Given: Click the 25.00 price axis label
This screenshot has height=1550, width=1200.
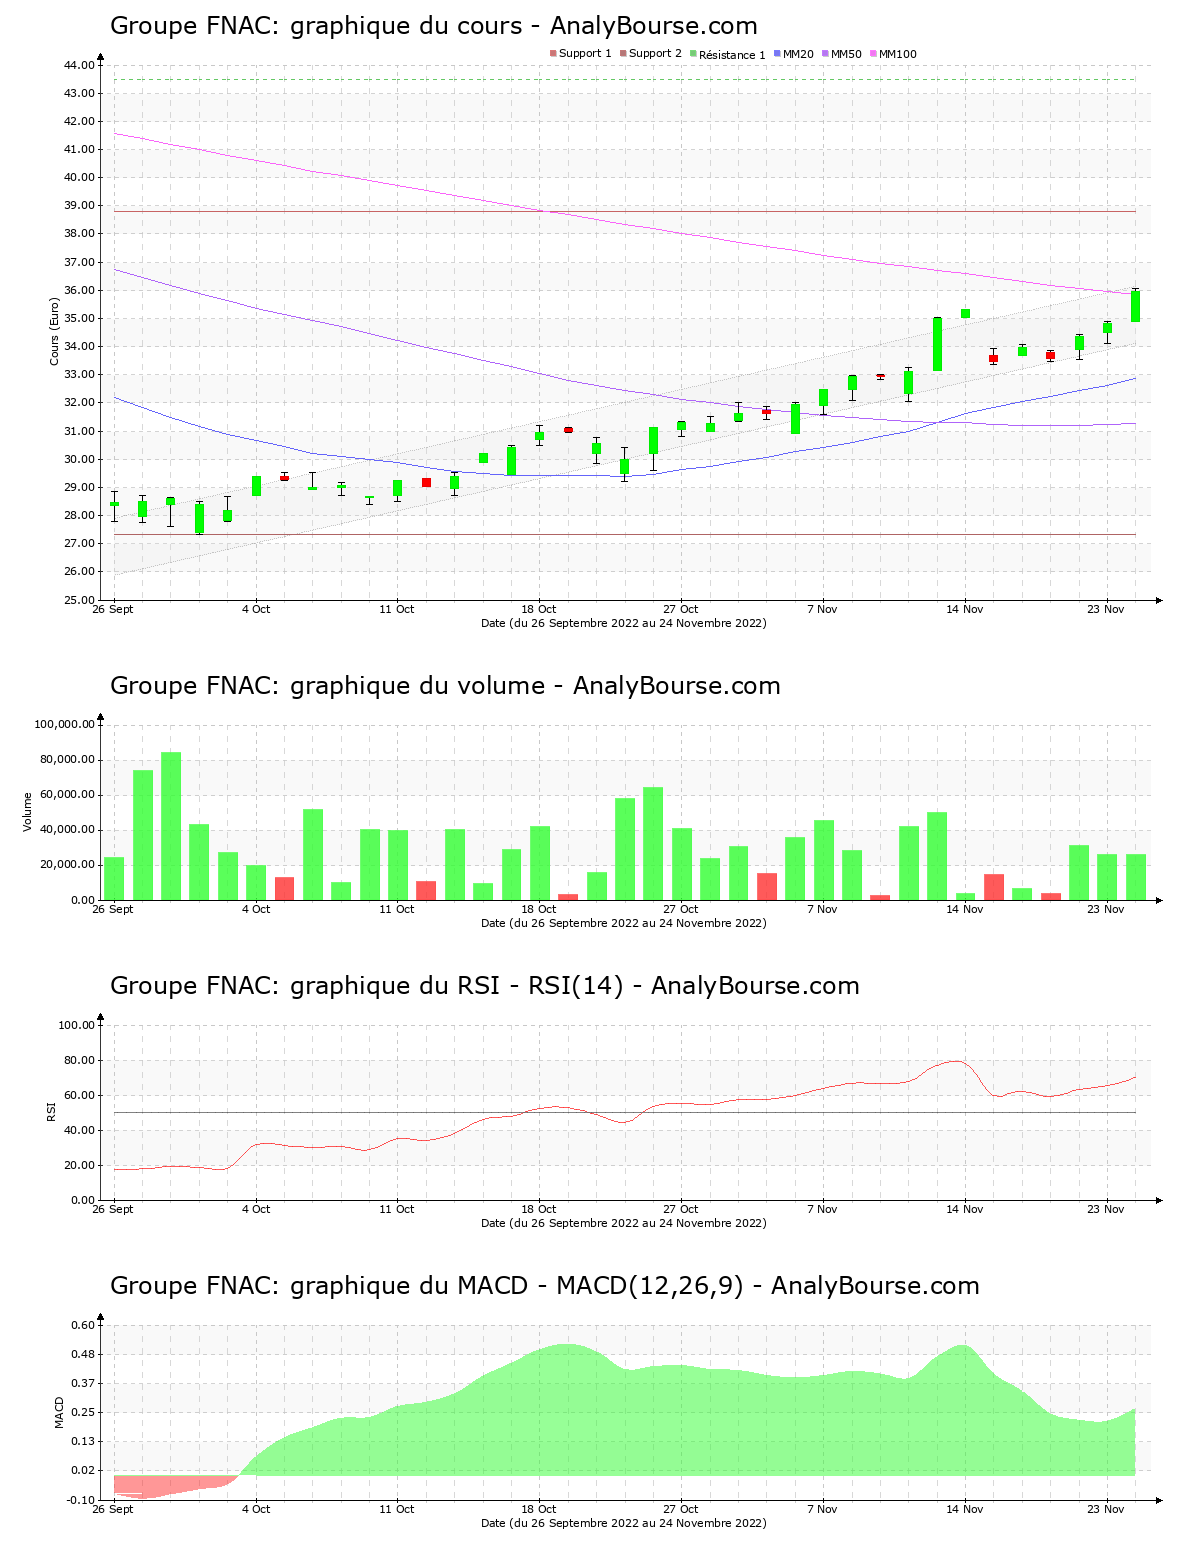Looking at the screenshot, I should (x=79, y=600).
